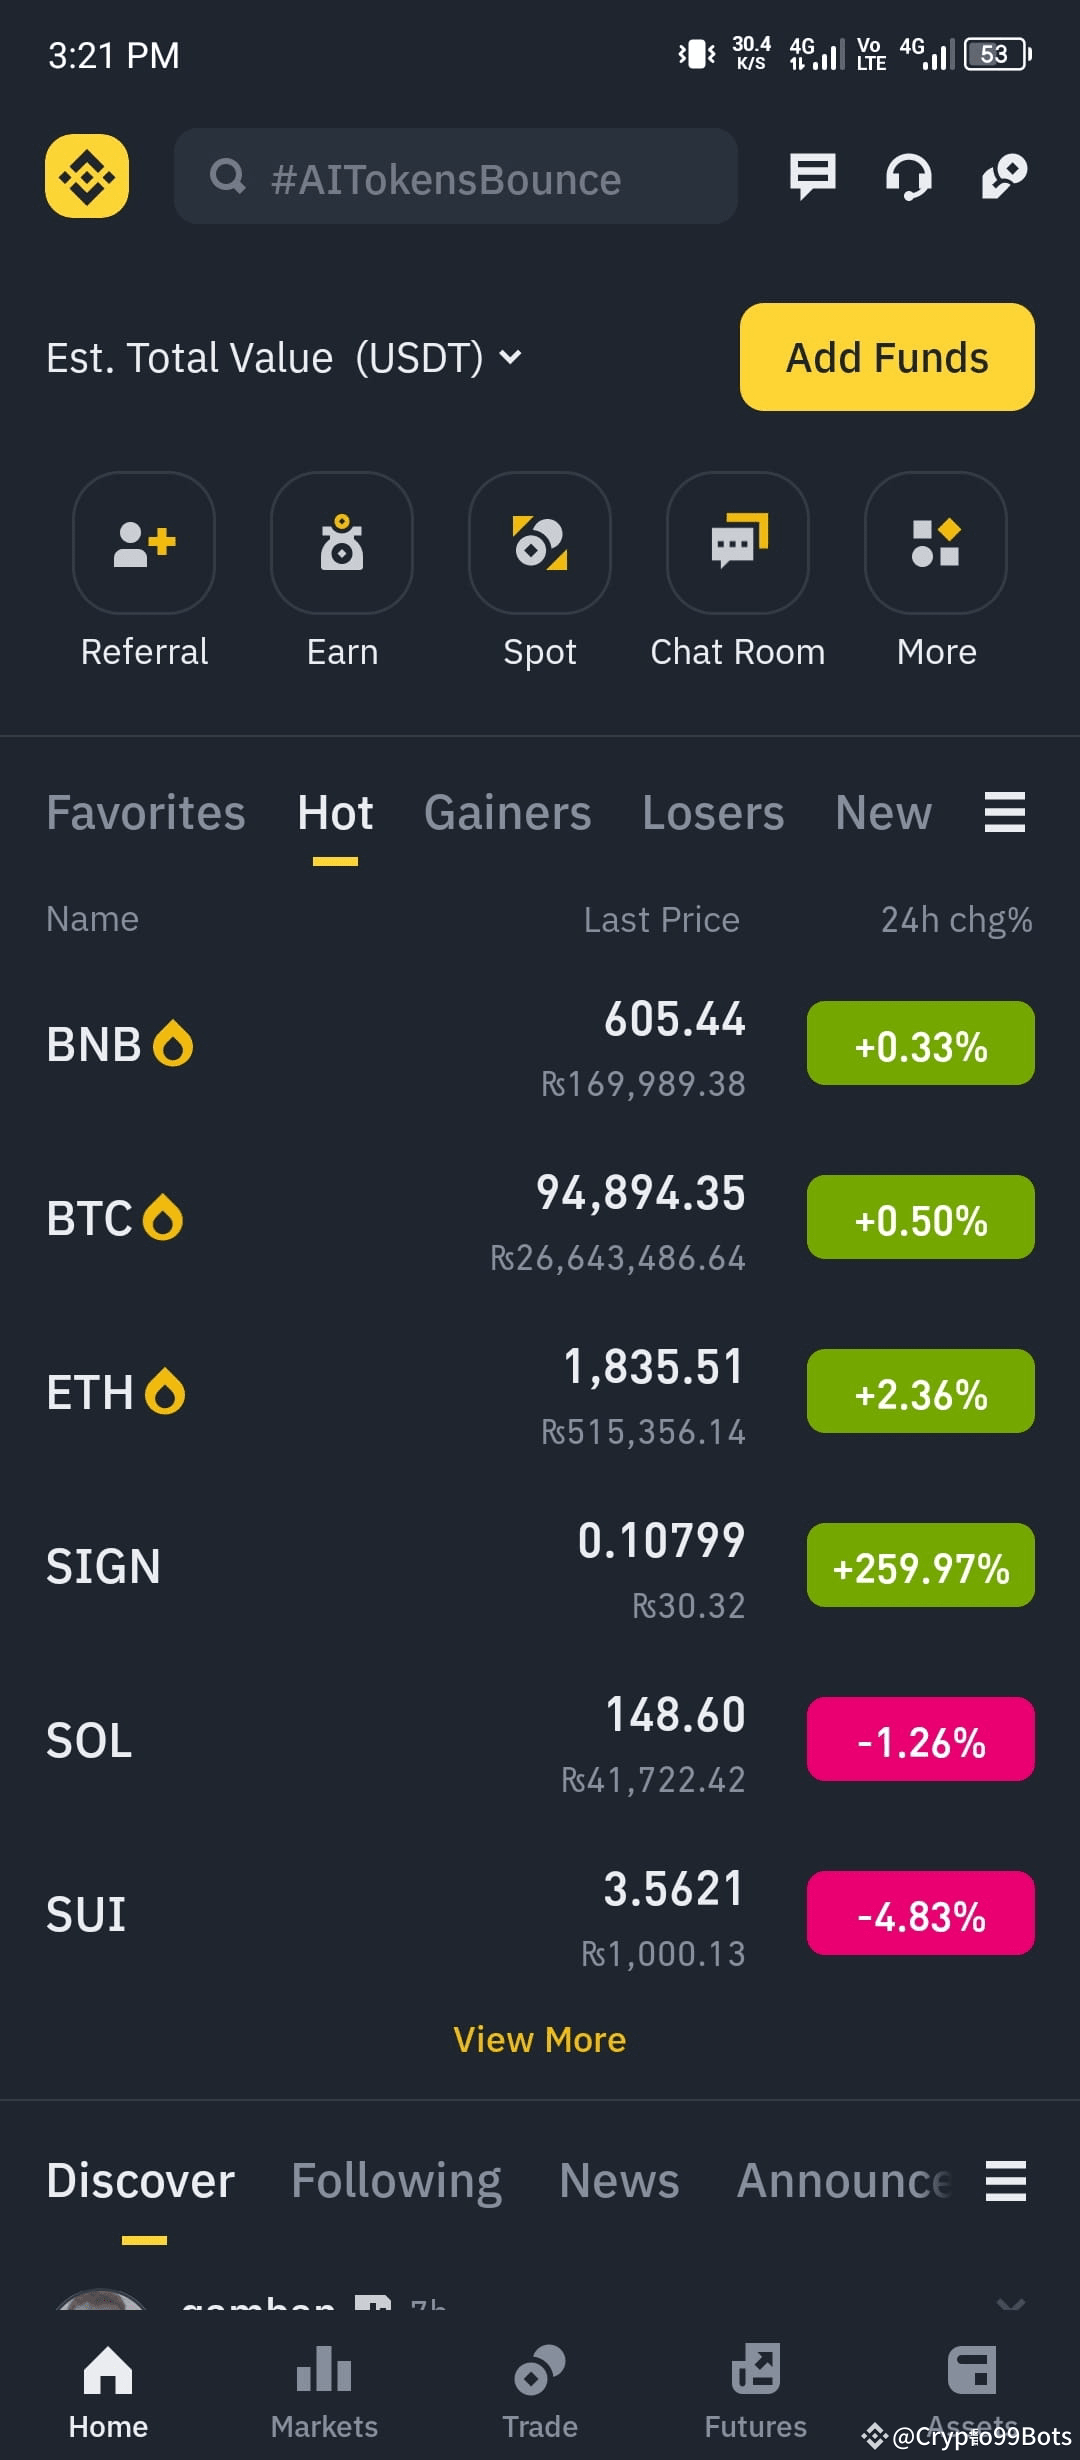1080x2460 pixels.
Task: Open the Spot trading icon
Action: (x=540, y=542)
